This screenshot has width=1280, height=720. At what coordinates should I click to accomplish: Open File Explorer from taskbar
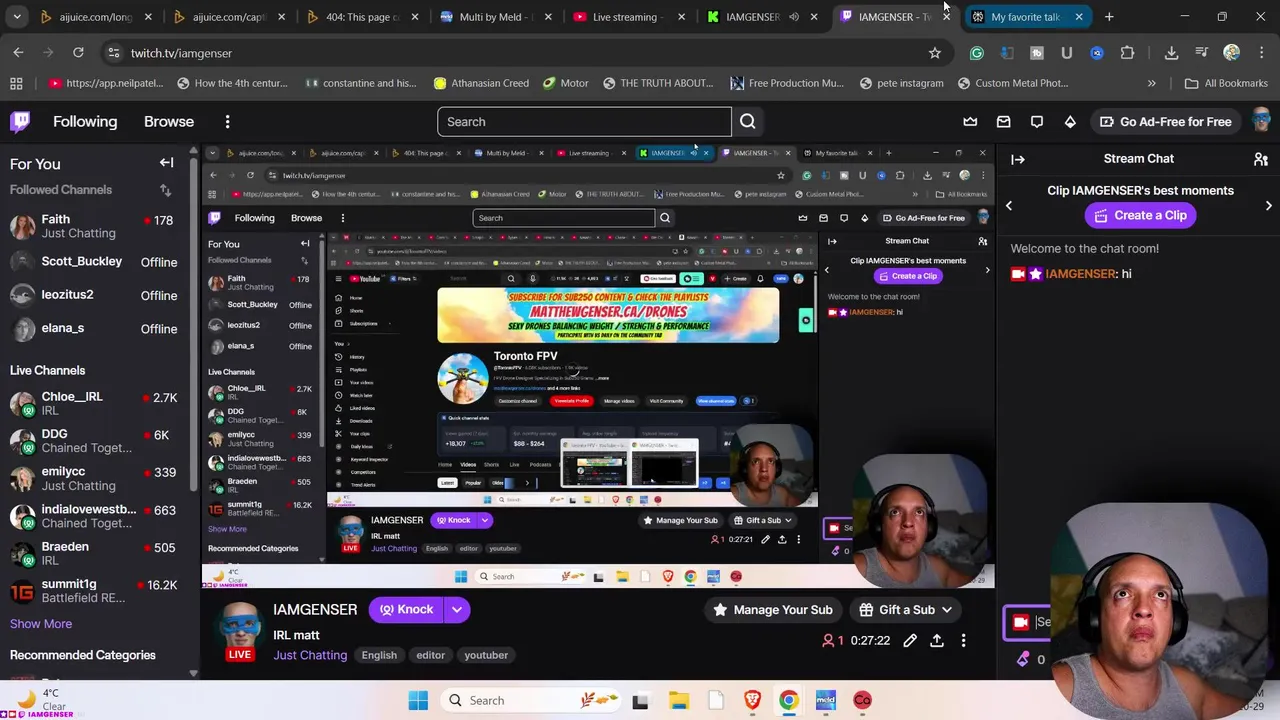[x=678, y=700]
